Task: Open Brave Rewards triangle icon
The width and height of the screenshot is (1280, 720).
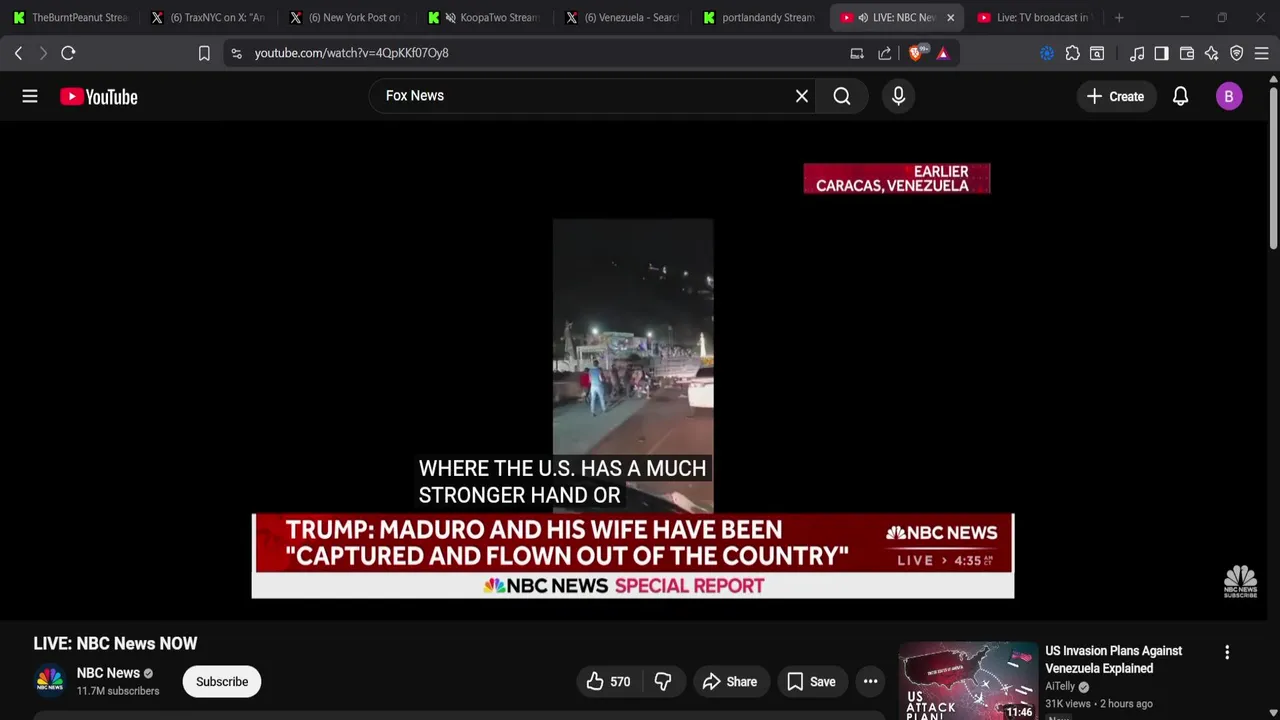Action: (942, 53)
